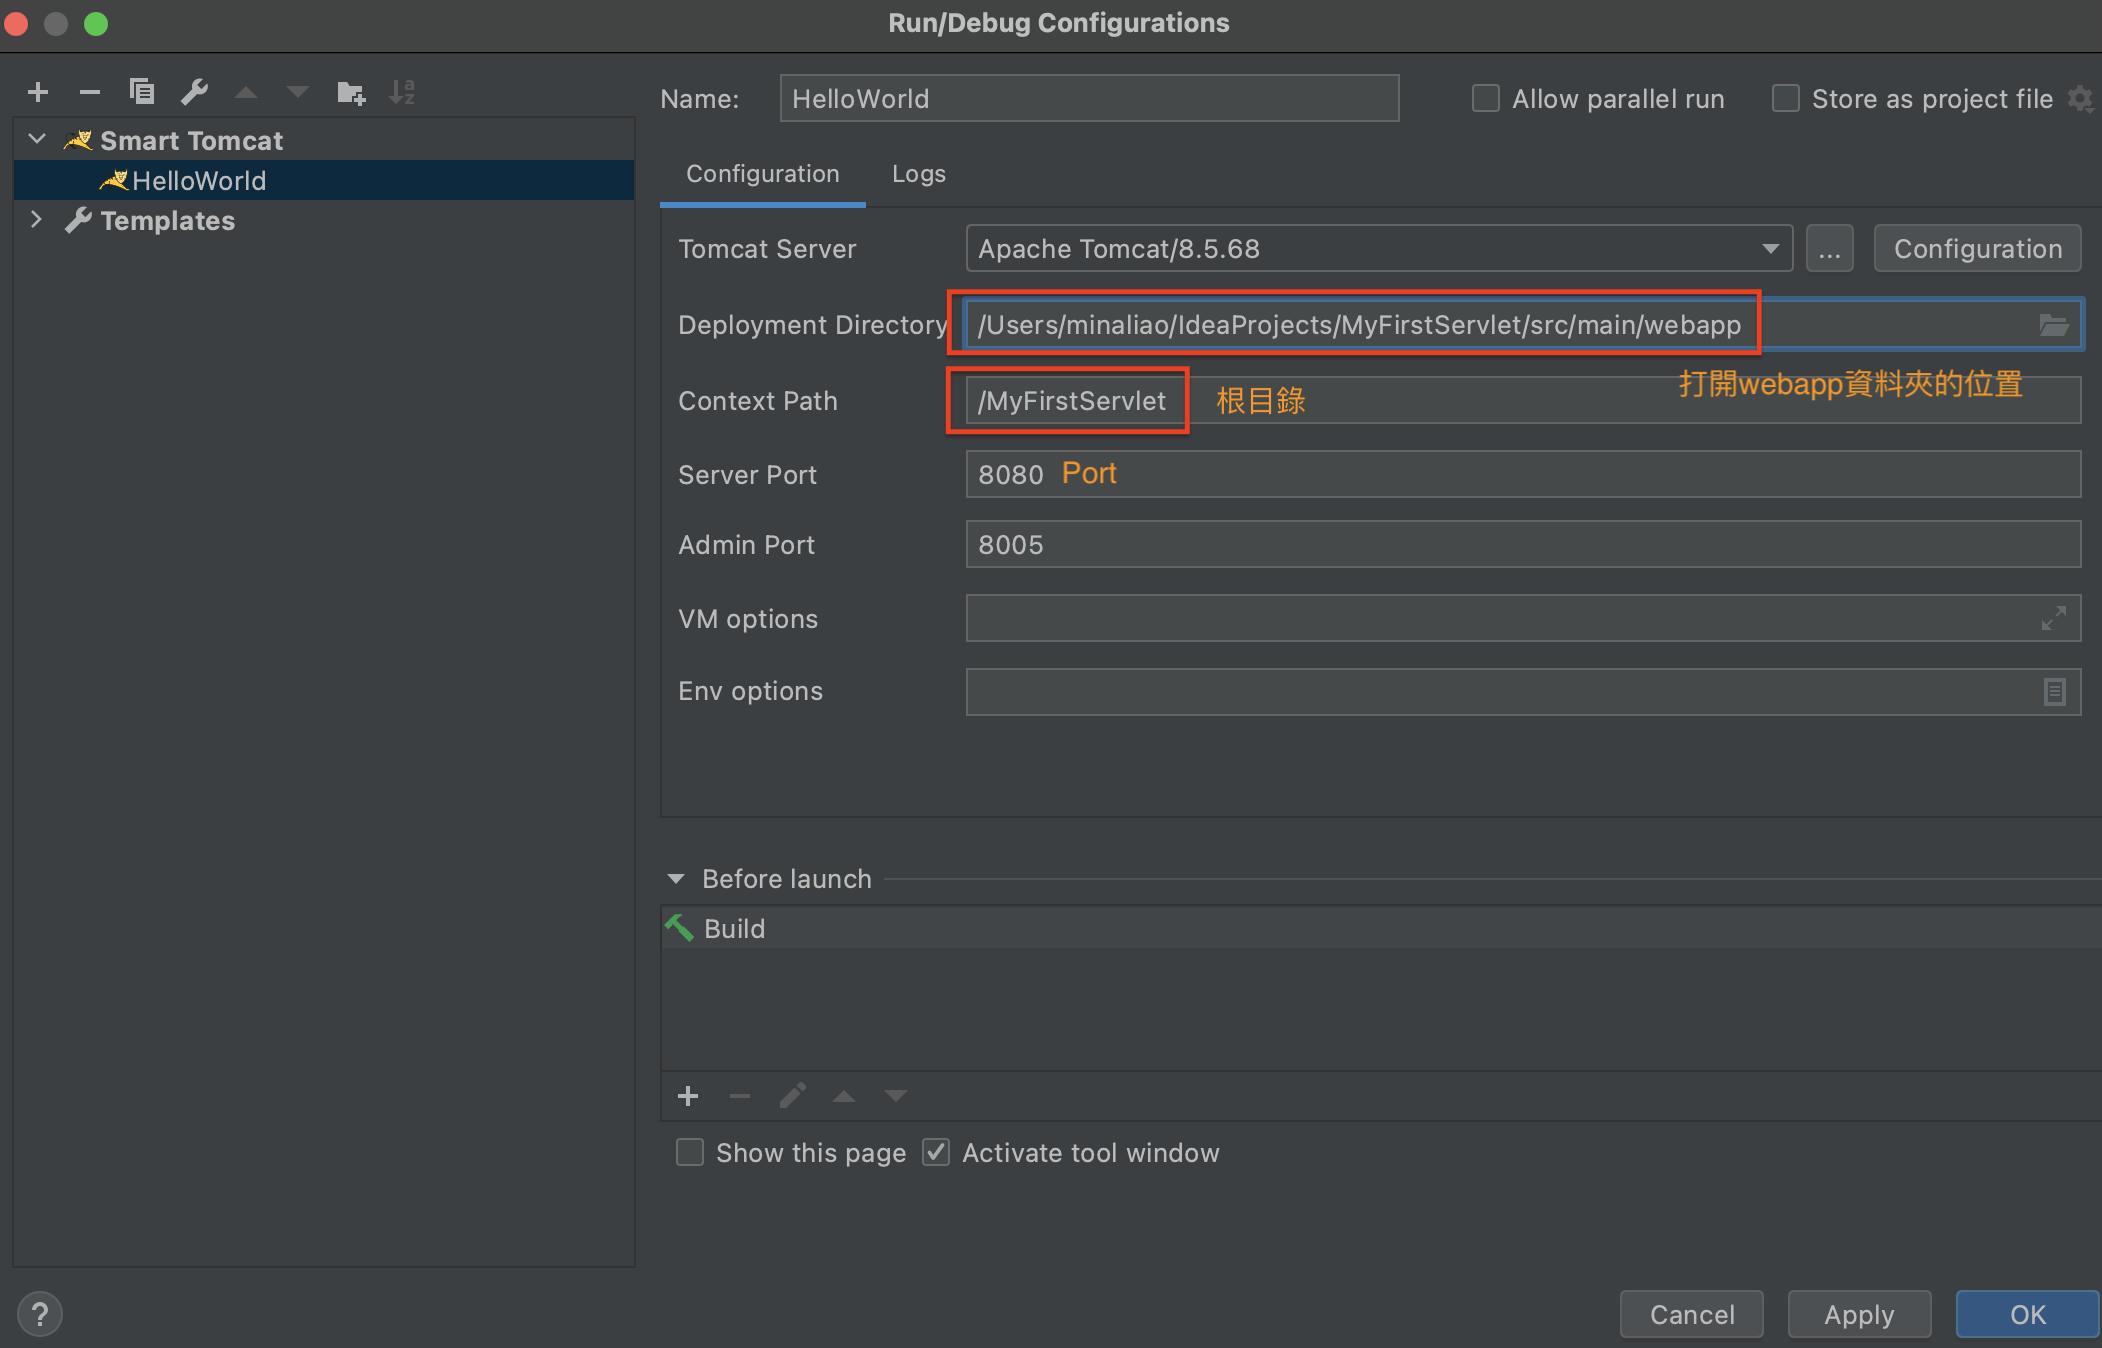
Task: Edit the Before launch task
Action: 792,1096
